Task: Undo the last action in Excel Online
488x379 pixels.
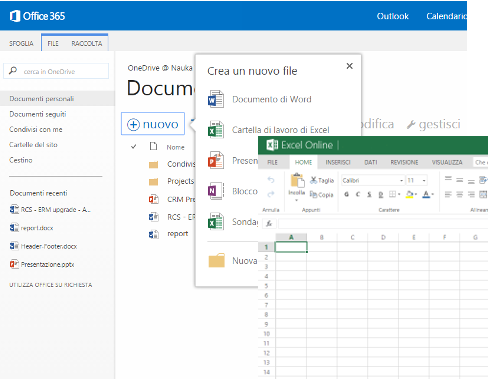Action: [271, 180]
